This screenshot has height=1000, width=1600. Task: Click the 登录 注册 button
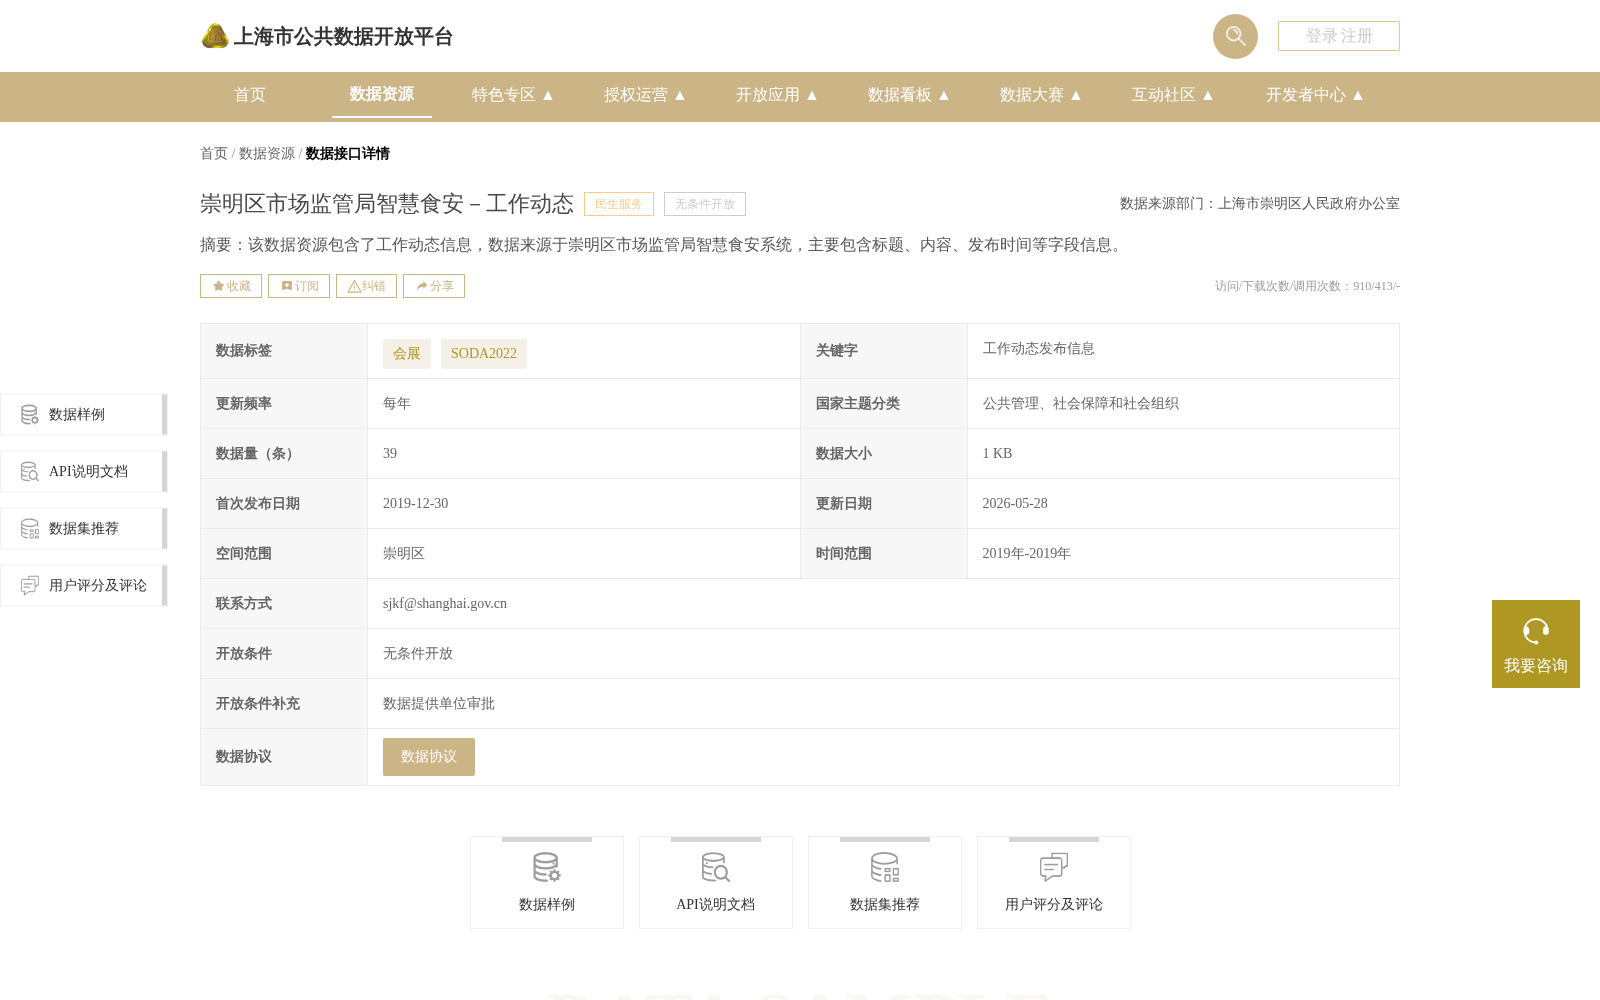pyautogui.click(x=1339, y=36)
